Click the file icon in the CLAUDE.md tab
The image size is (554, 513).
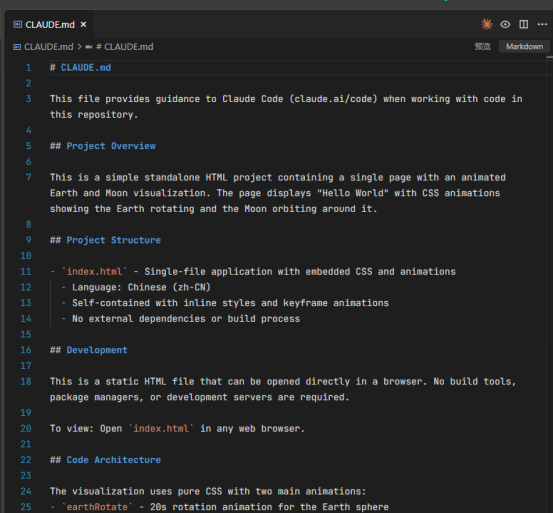point(17,24)
